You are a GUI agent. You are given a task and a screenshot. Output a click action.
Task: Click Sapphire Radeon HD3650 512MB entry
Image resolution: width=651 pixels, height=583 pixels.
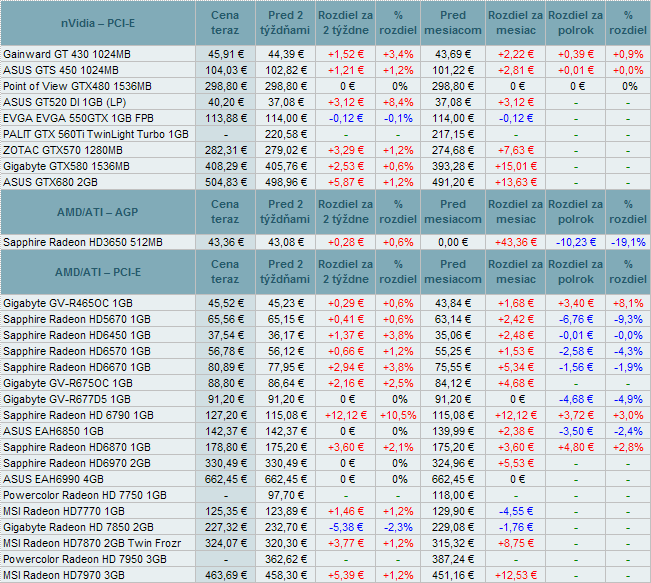[83, 242]
